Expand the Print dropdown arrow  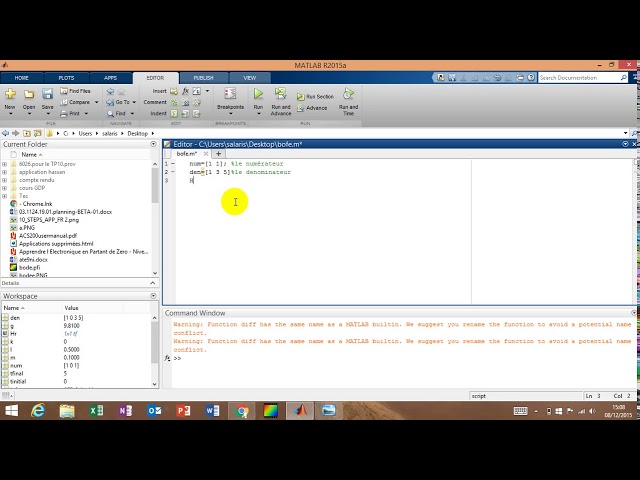click(86, 113)
